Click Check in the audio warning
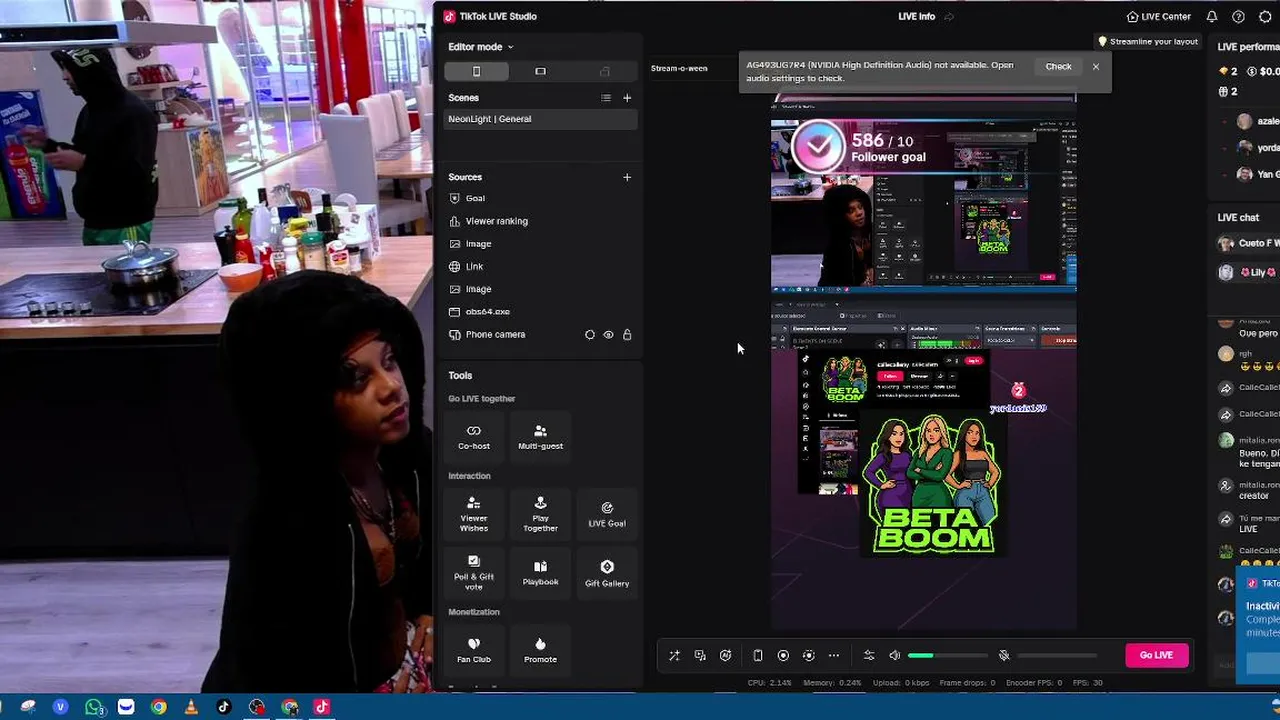Screen dimensions: 1280x720 [x=1058, y=67]
